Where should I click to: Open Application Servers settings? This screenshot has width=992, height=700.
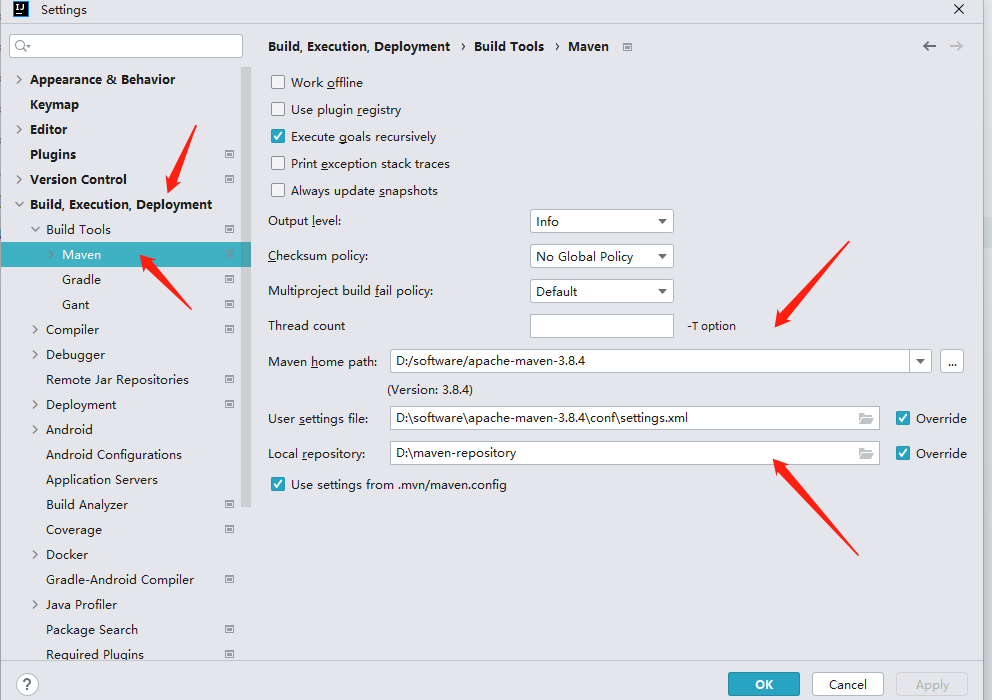coord(102,479)
